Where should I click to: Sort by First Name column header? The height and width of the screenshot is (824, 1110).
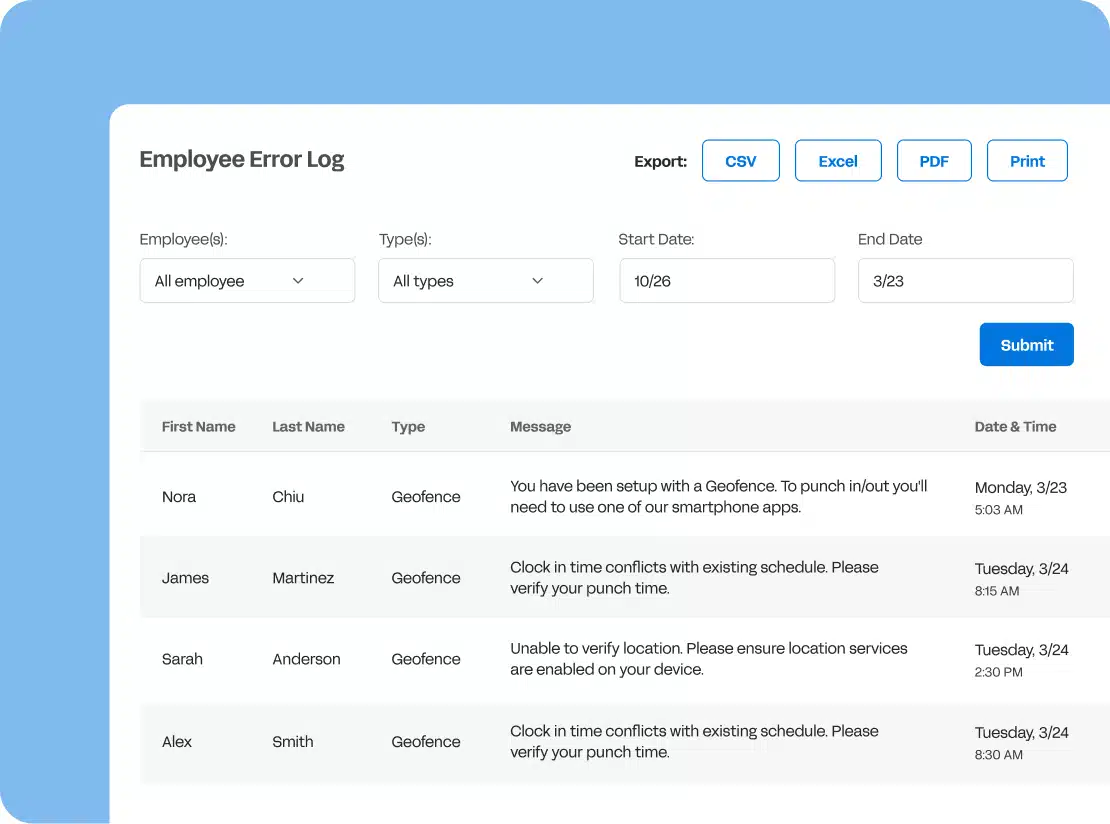pyautogui.click(x=198, y=427)
